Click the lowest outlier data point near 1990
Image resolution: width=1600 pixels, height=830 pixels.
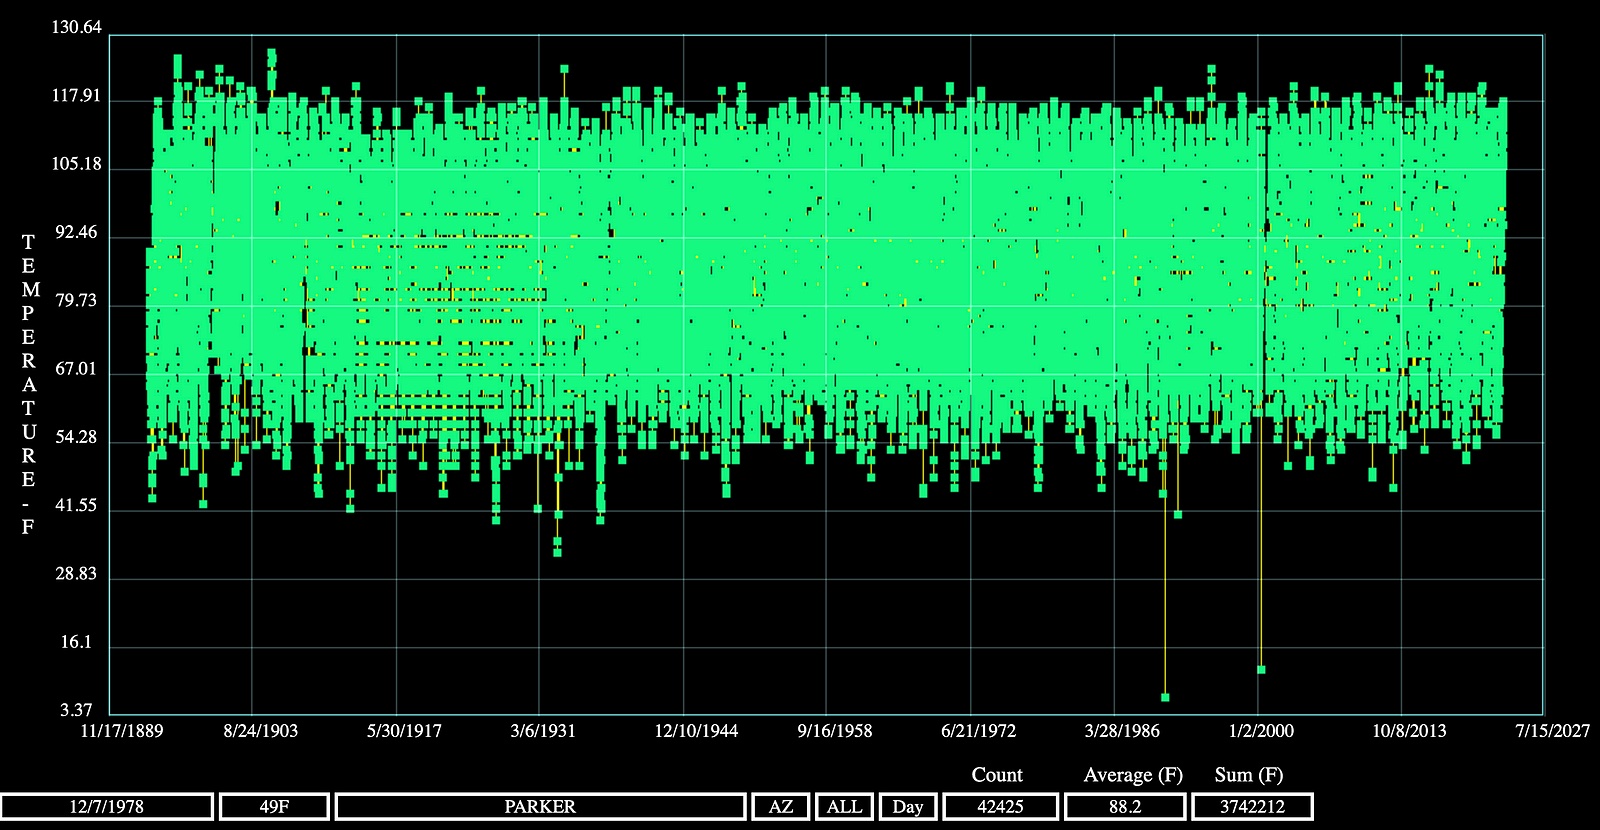[x=1165, y=697]
